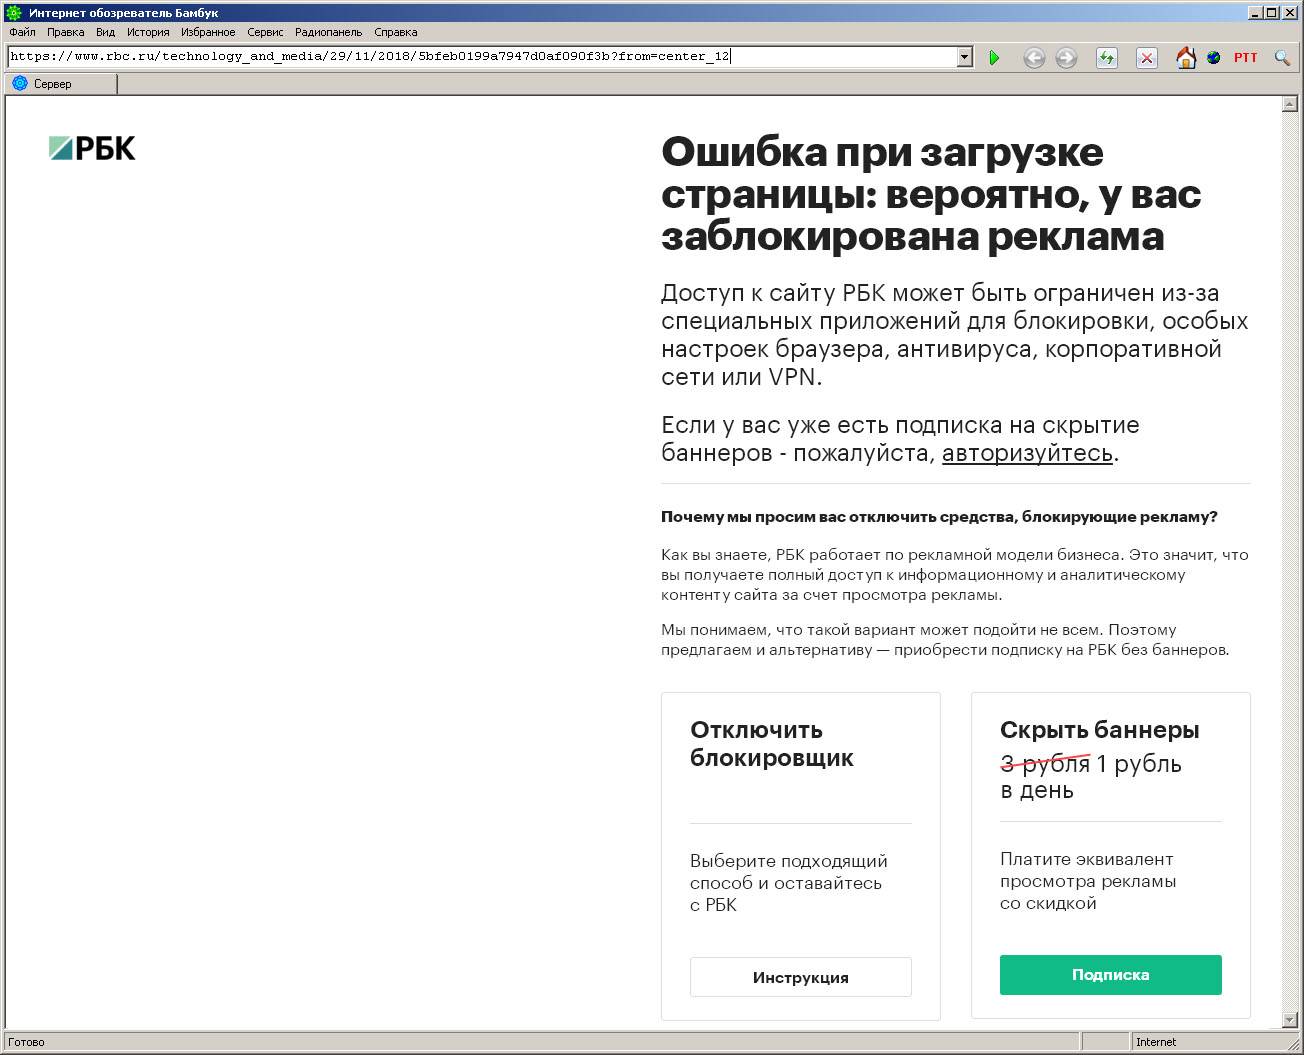The width and height of the screenshot is (1304, 1055).
Task: Open search with the magnifier icon
Action: coord(1282,58)
